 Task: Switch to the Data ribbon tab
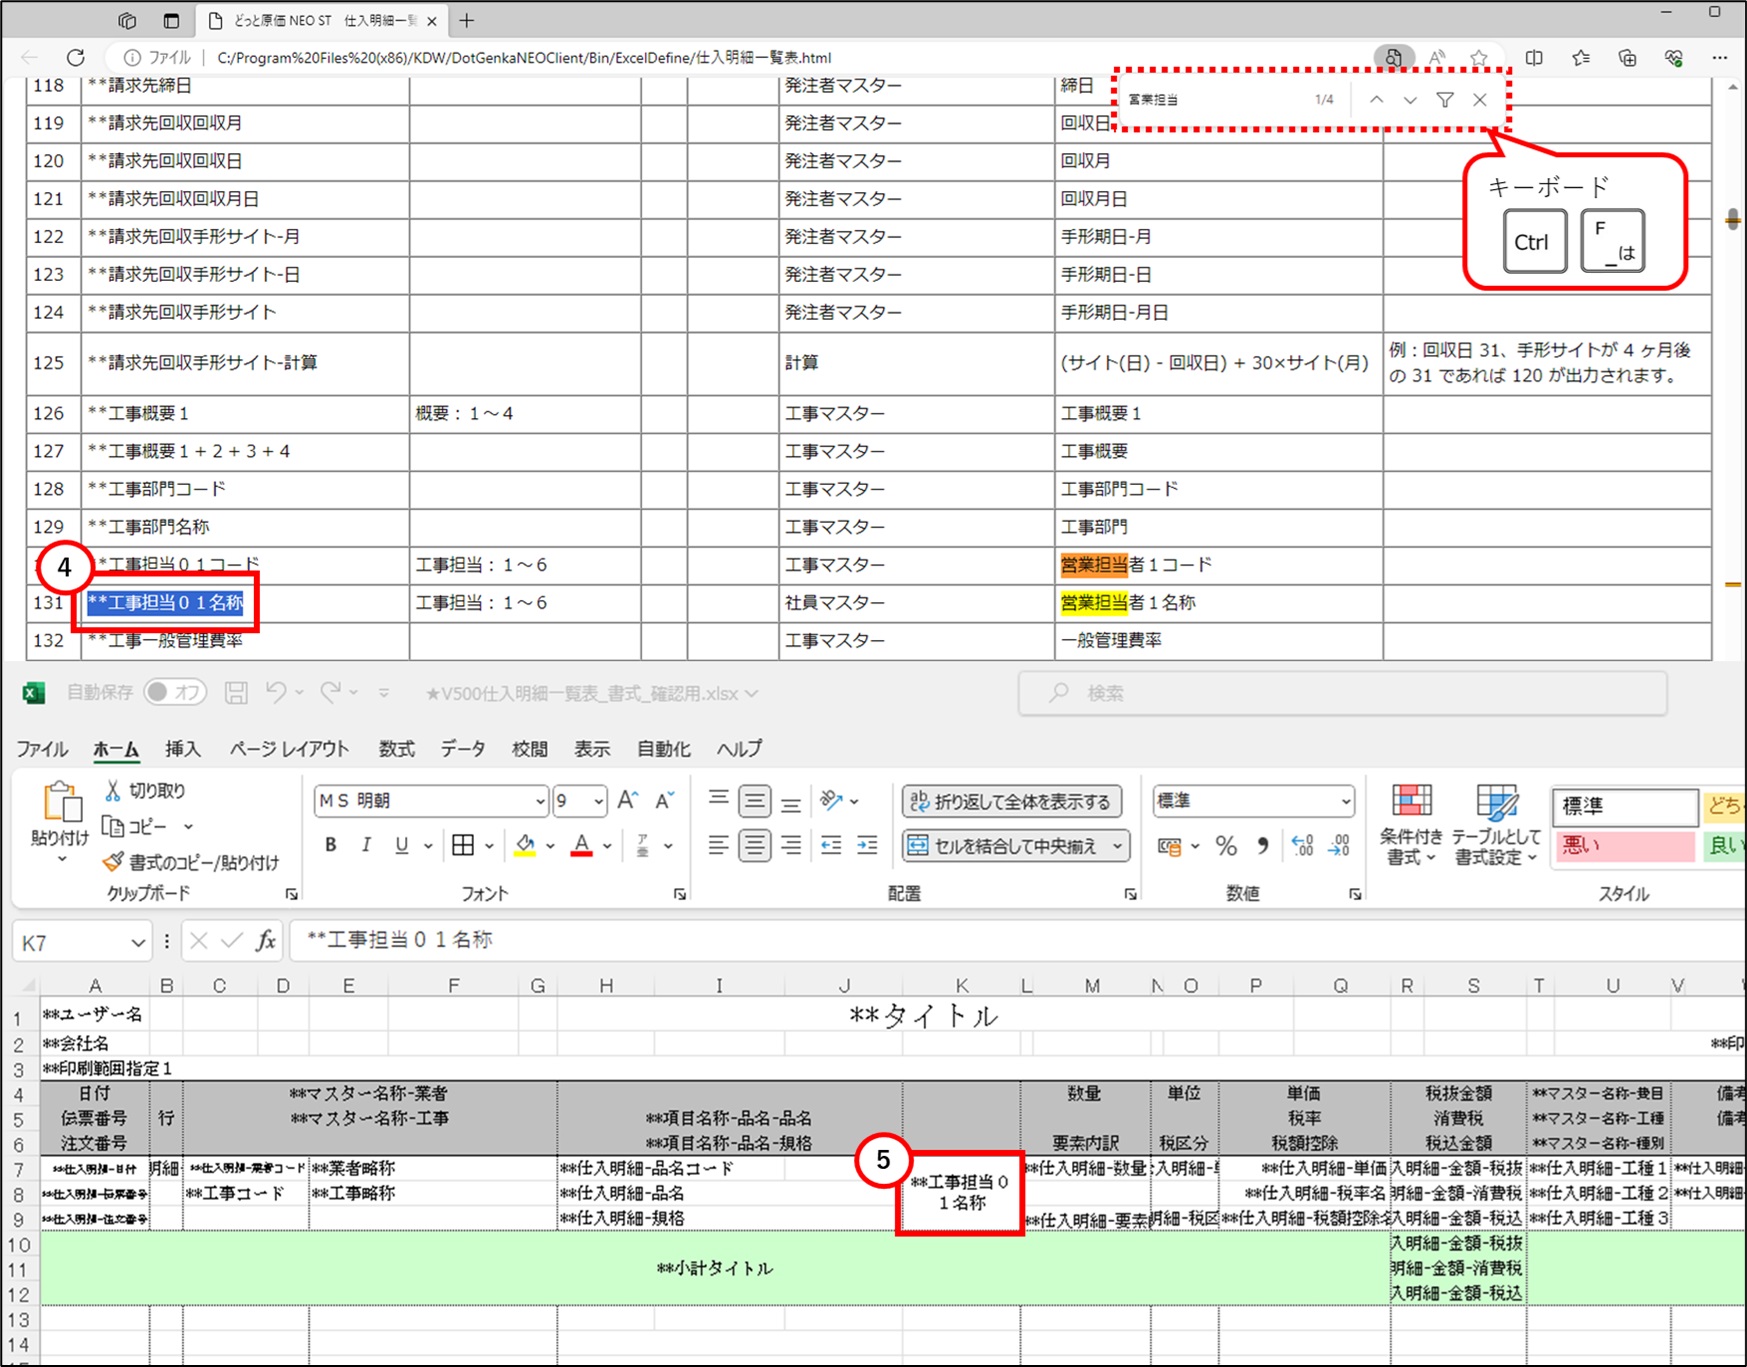coord(463,749)
